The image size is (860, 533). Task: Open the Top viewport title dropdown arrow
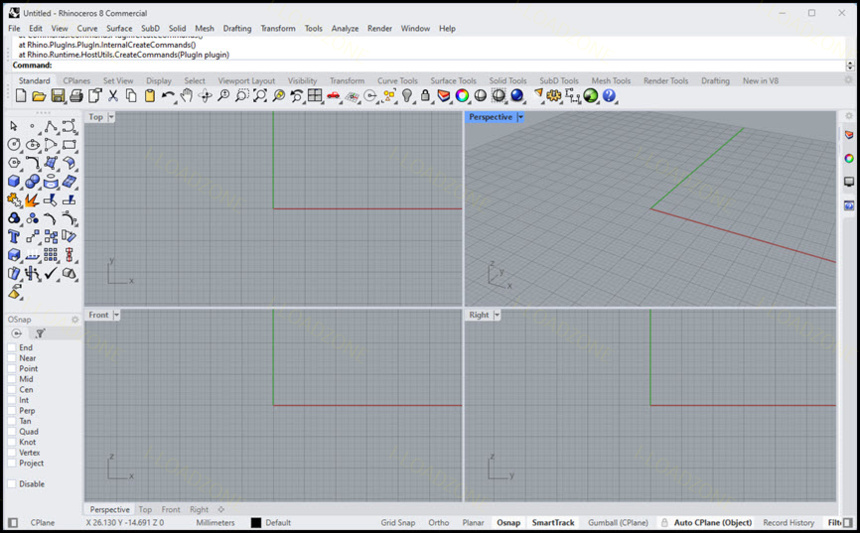click(x=111, y=117)
